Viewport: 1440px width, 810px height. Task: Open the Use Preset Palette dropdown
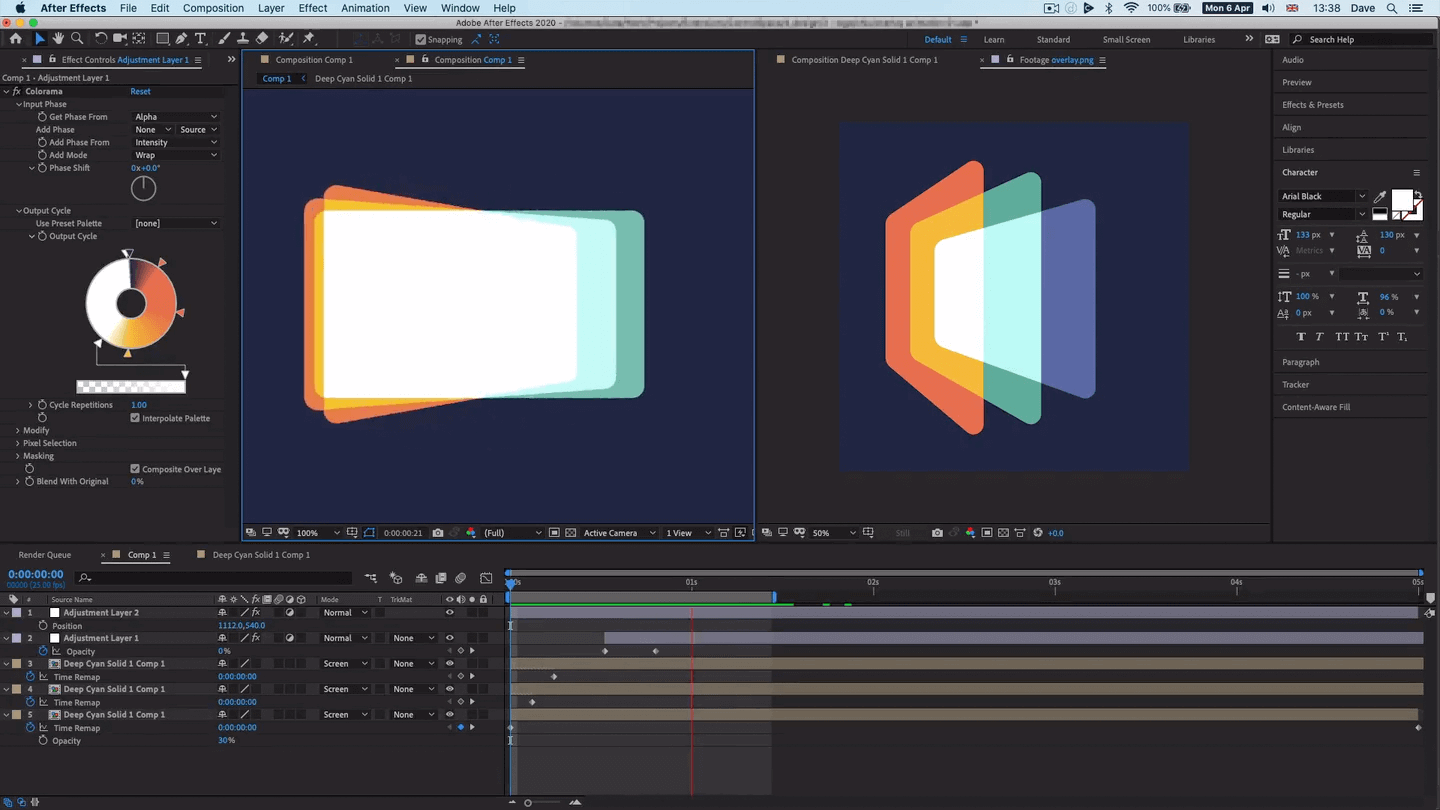175,223
